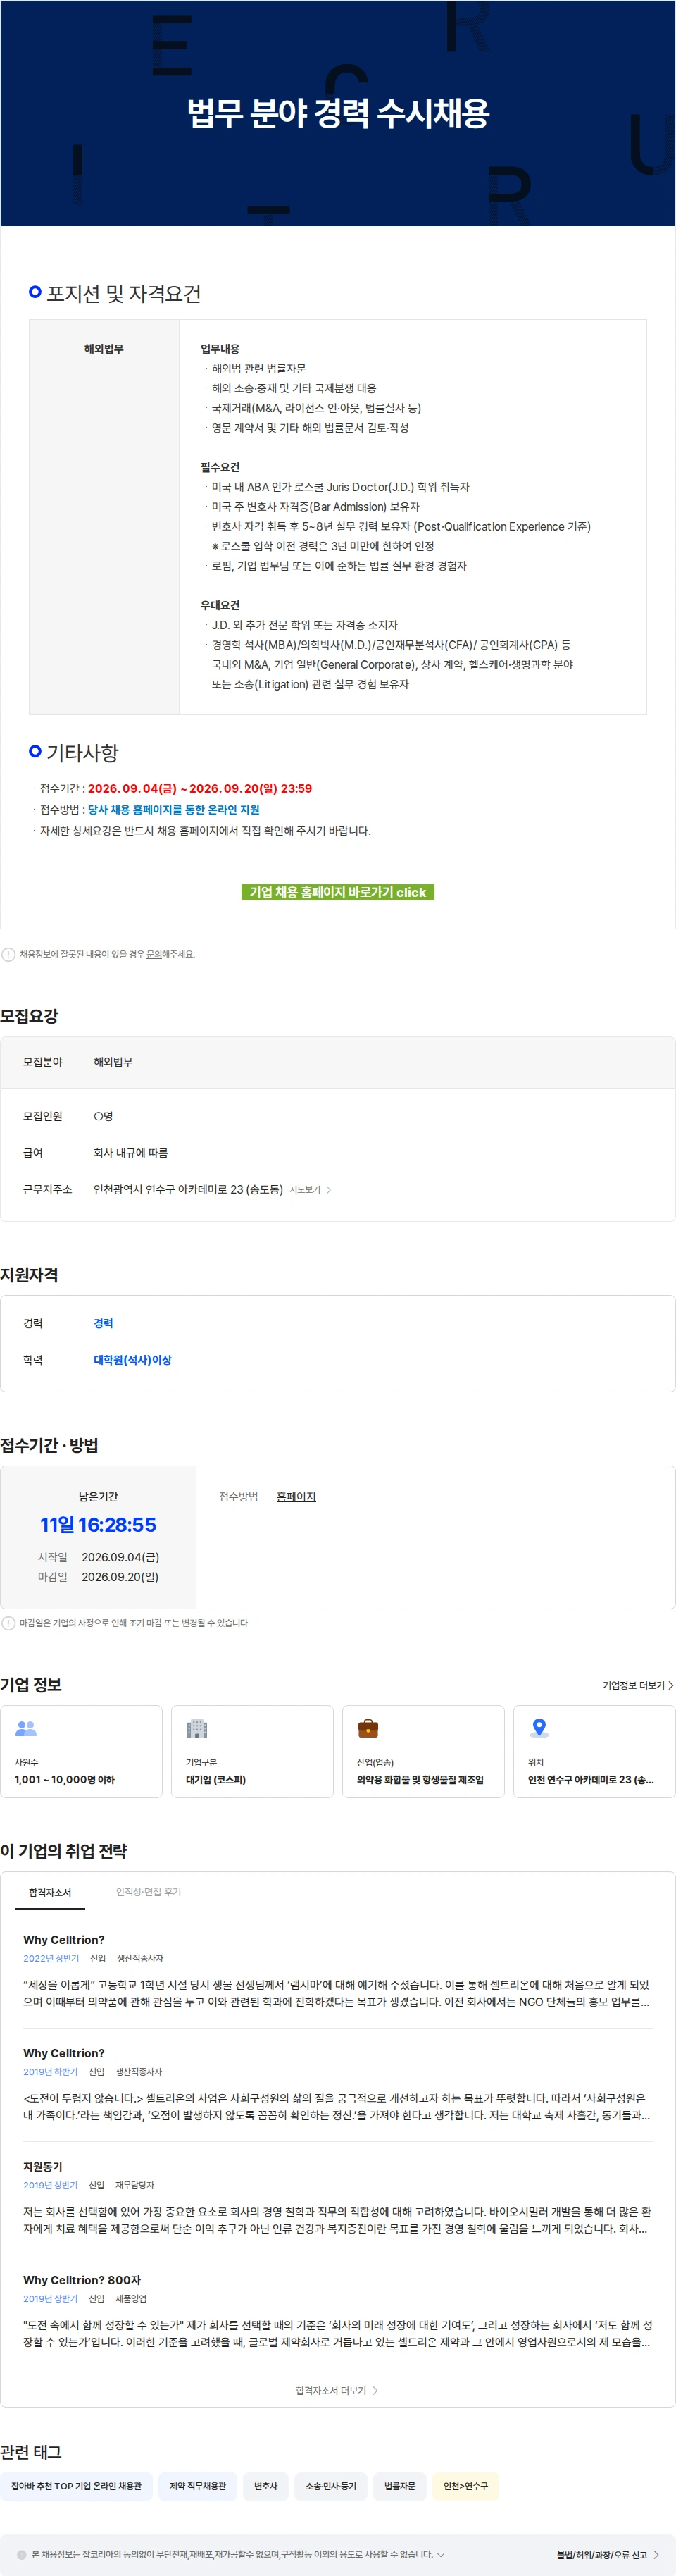The height and width of the screenshot is (2576, 676).
Task: Click the 경력 qualification value
Action: coord(103,1323)
